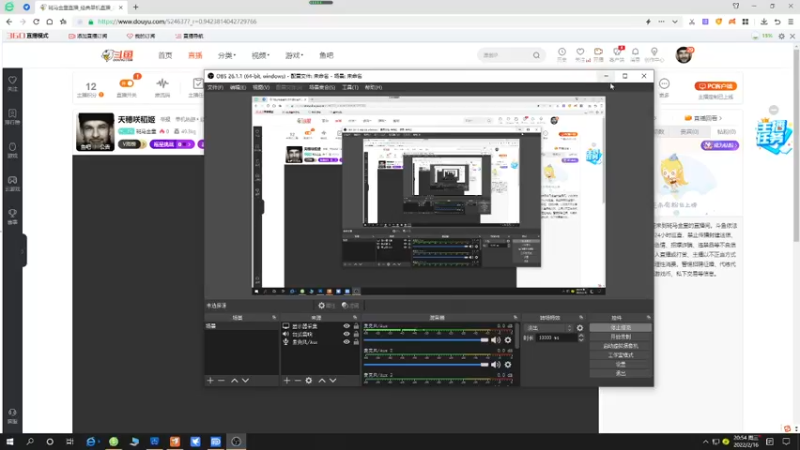Remove selected scene with minus icon
The width and height of the screenshot is (800, 450).
coord(221,381)
